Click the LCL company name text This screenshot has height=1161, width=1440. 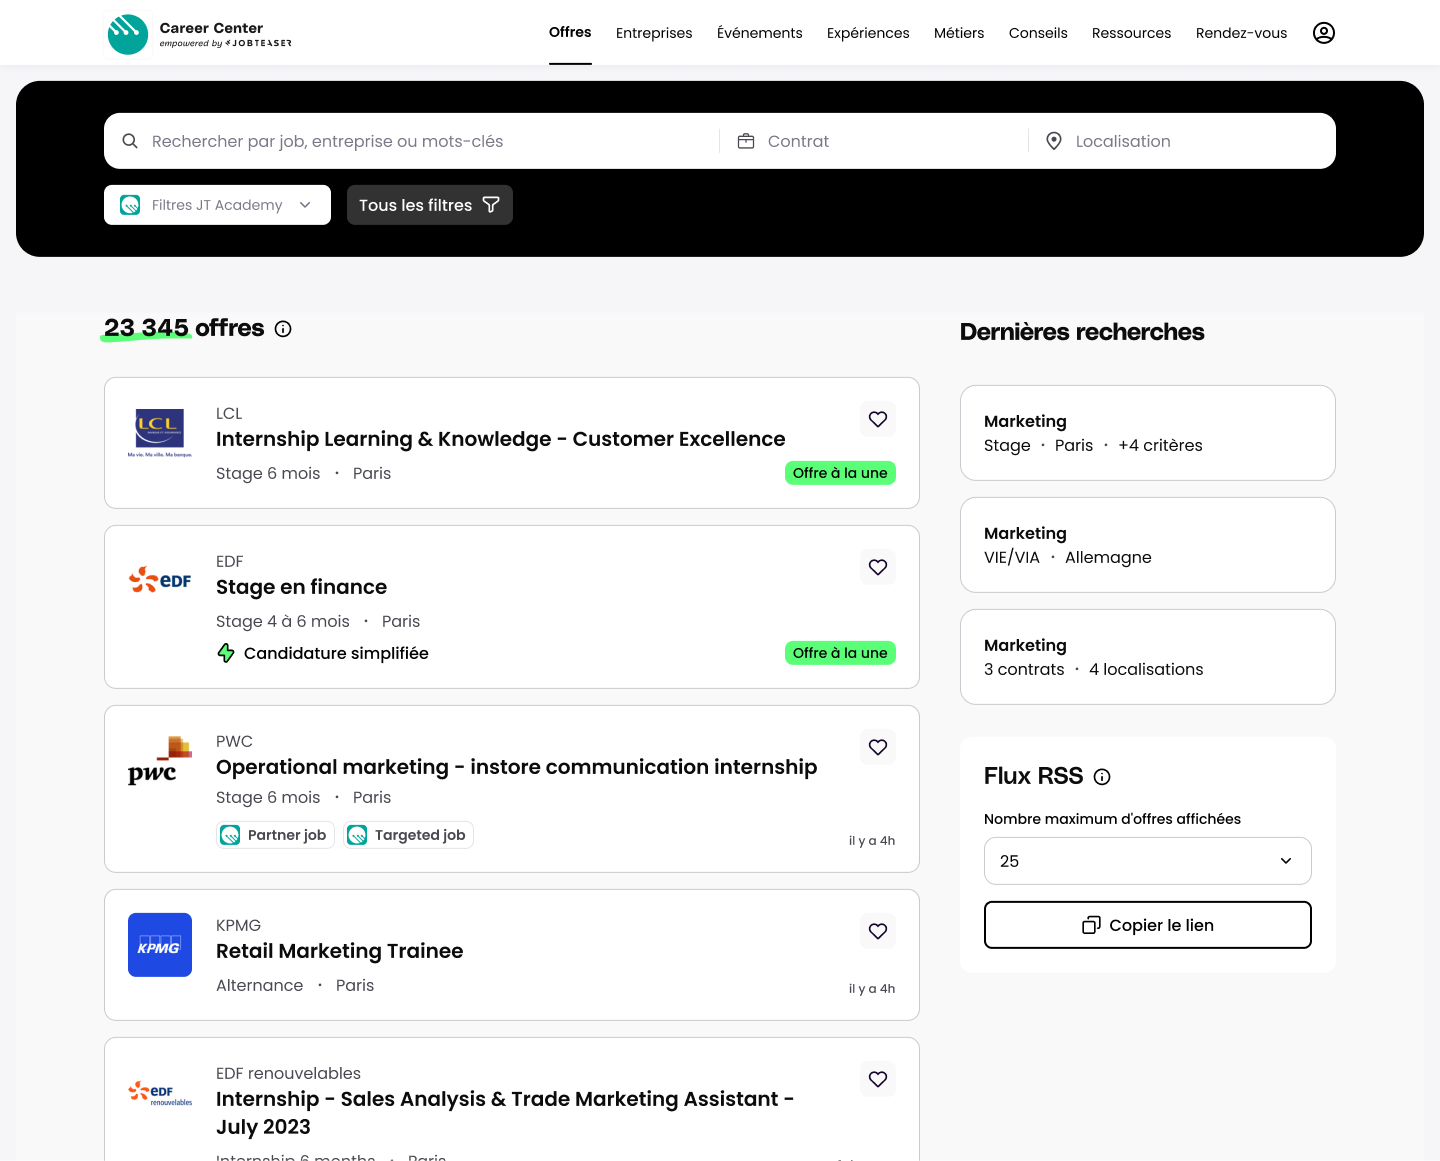click(229, 413)
